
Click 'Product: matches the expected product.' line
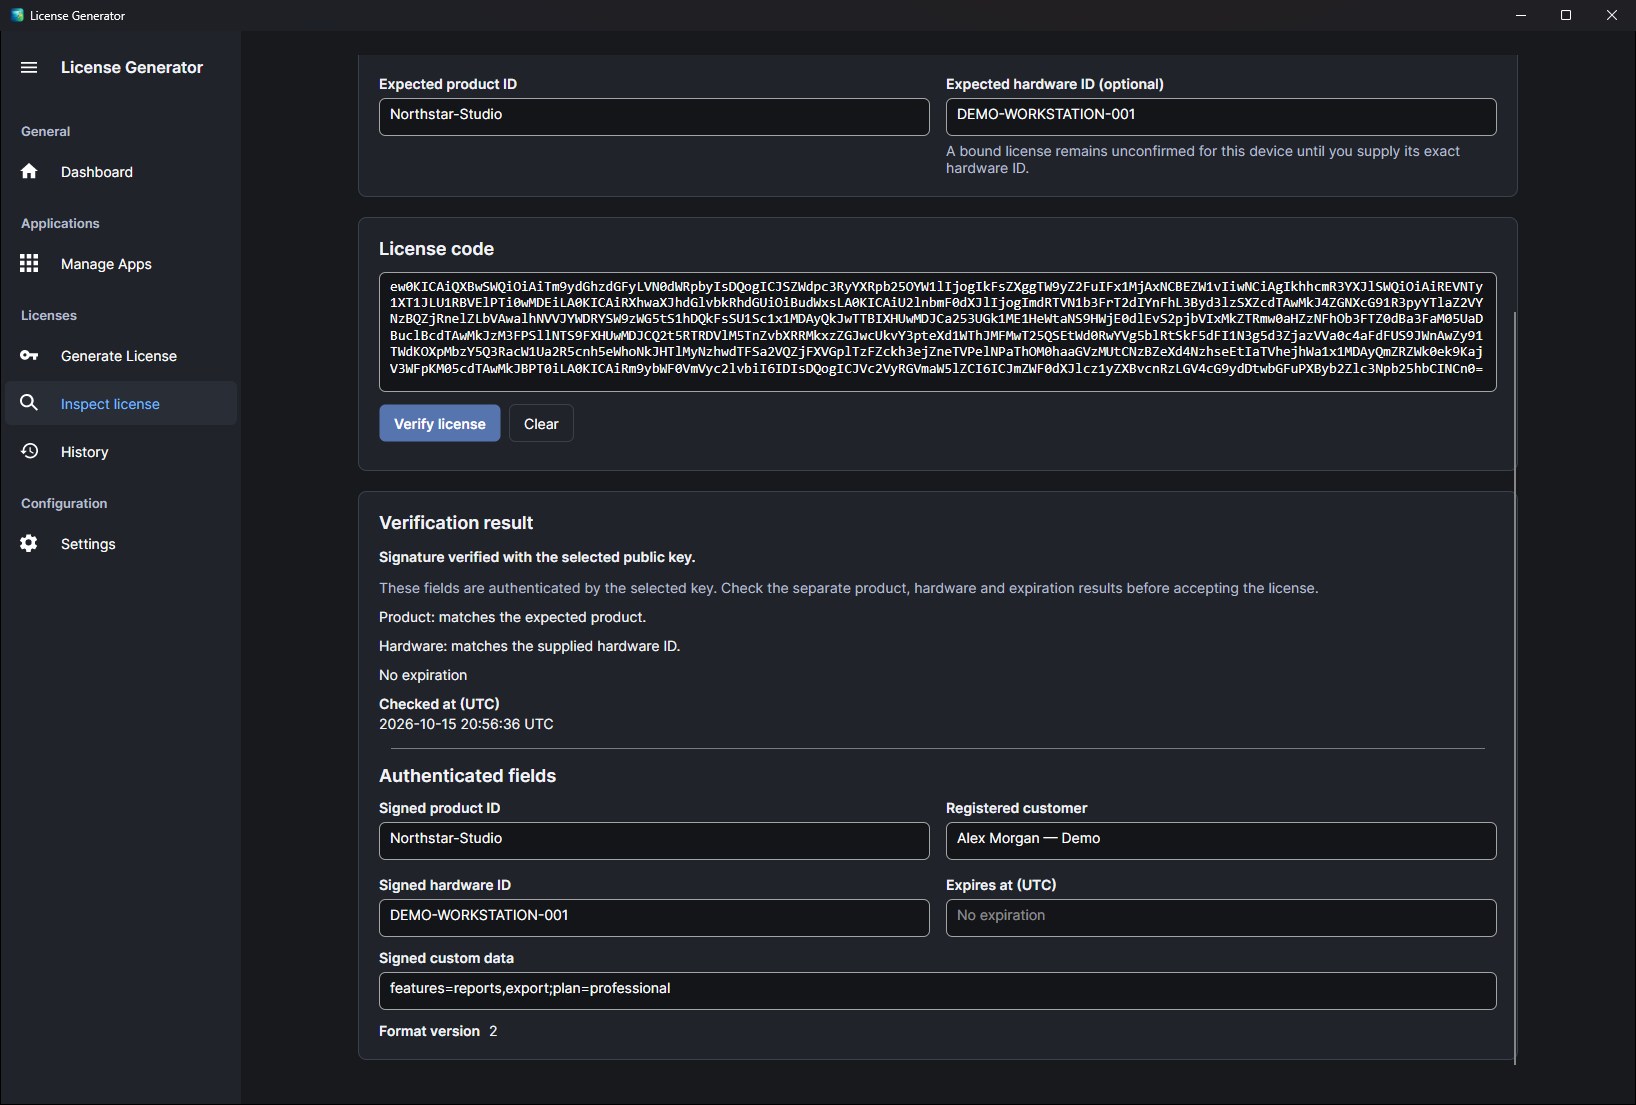(512, 617)
